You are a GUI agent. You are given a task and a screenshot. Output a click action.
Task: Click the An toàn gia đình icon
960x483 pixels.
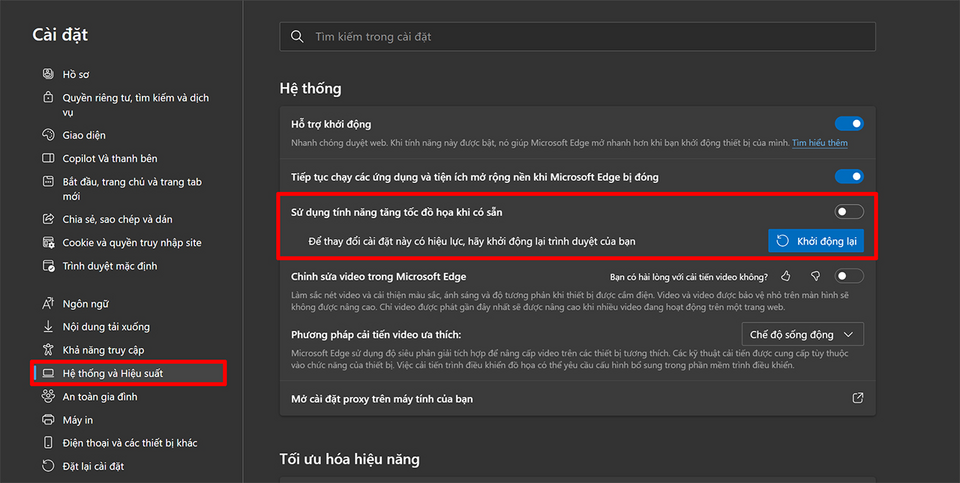48,396
